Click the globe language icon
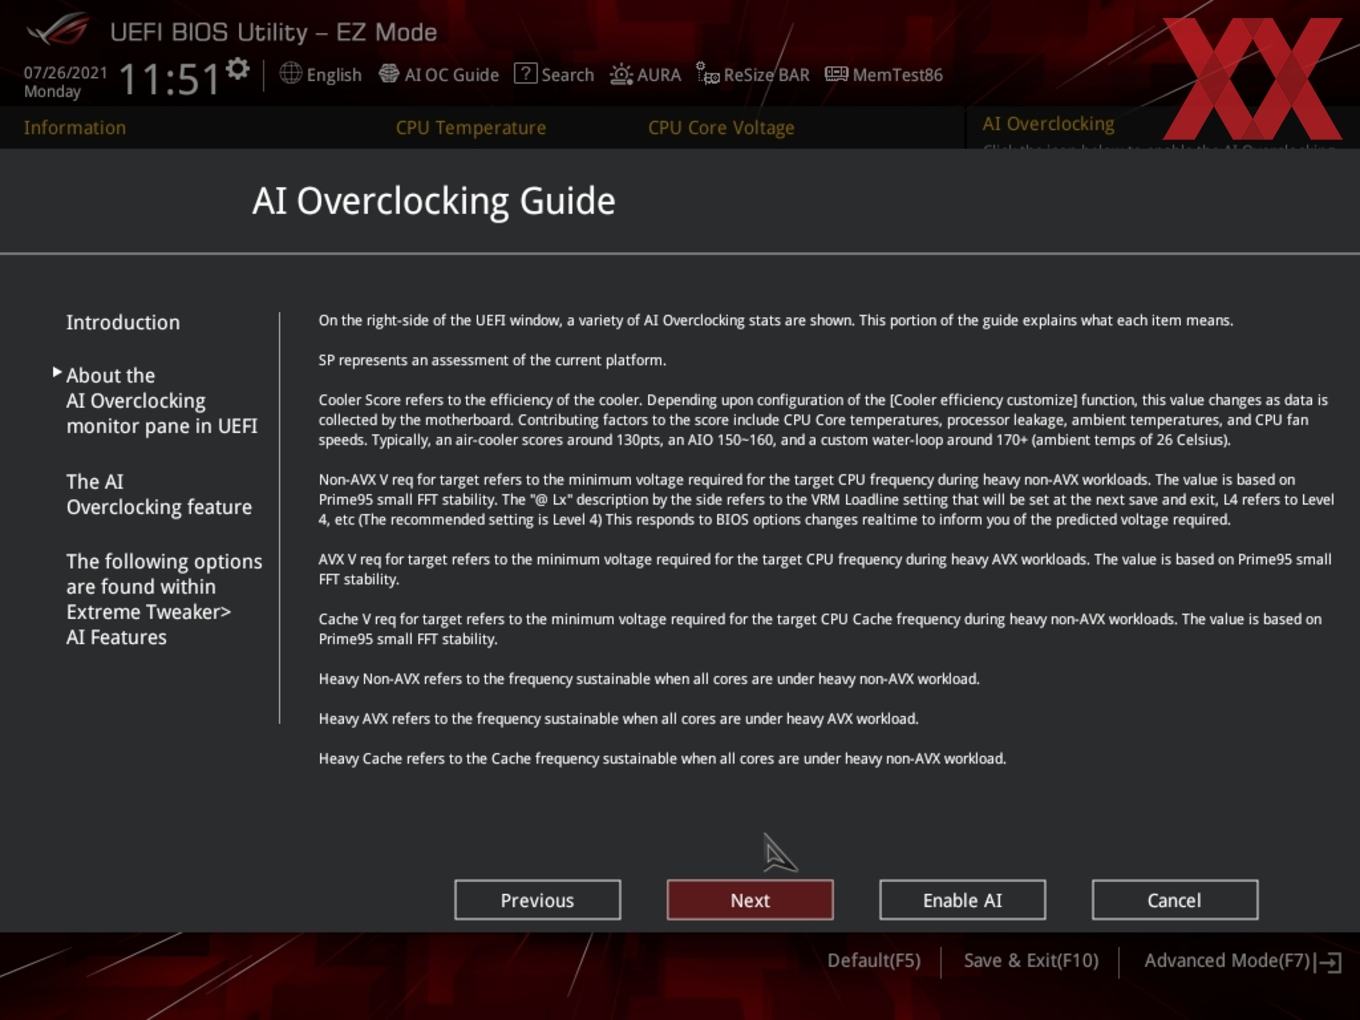This screenshot has height=1020, width=1360. 290,73
